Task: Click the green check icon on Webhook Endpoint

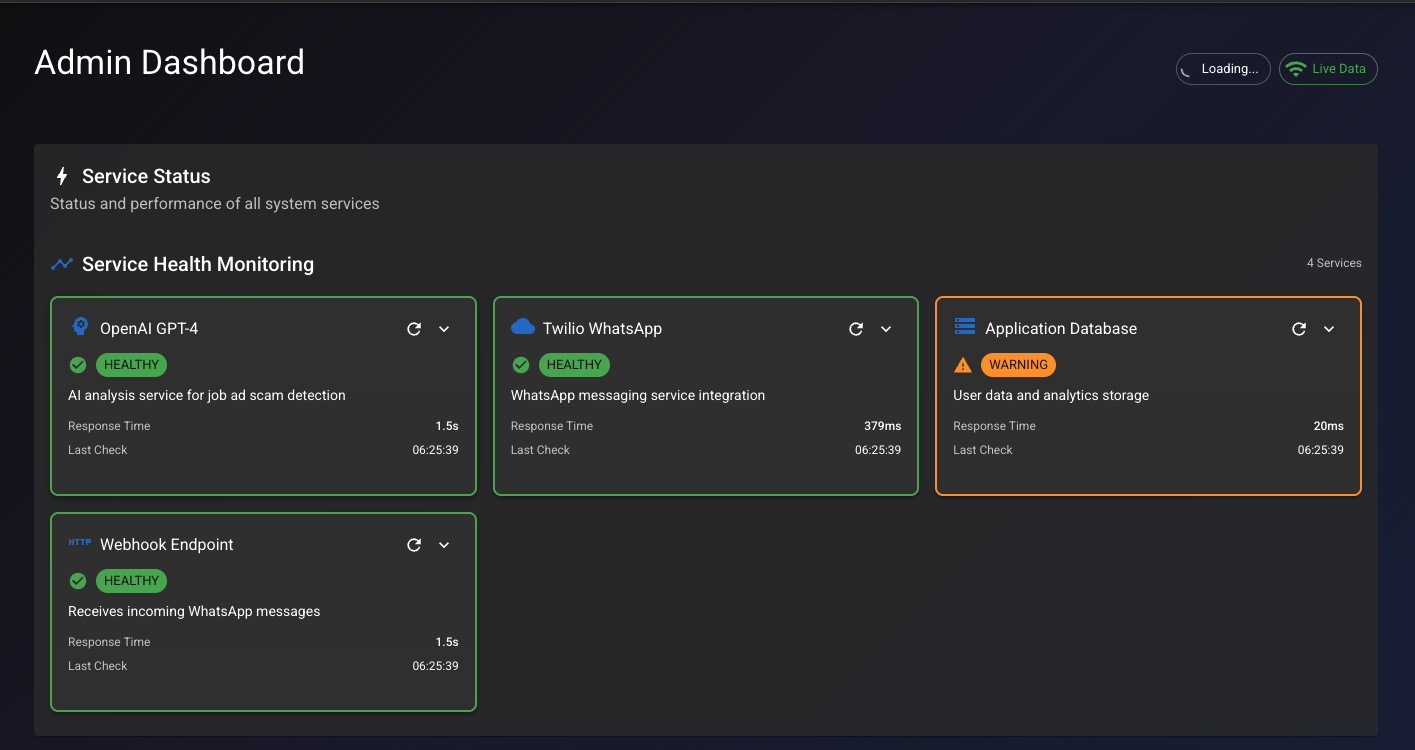Action: coord(78,581)
